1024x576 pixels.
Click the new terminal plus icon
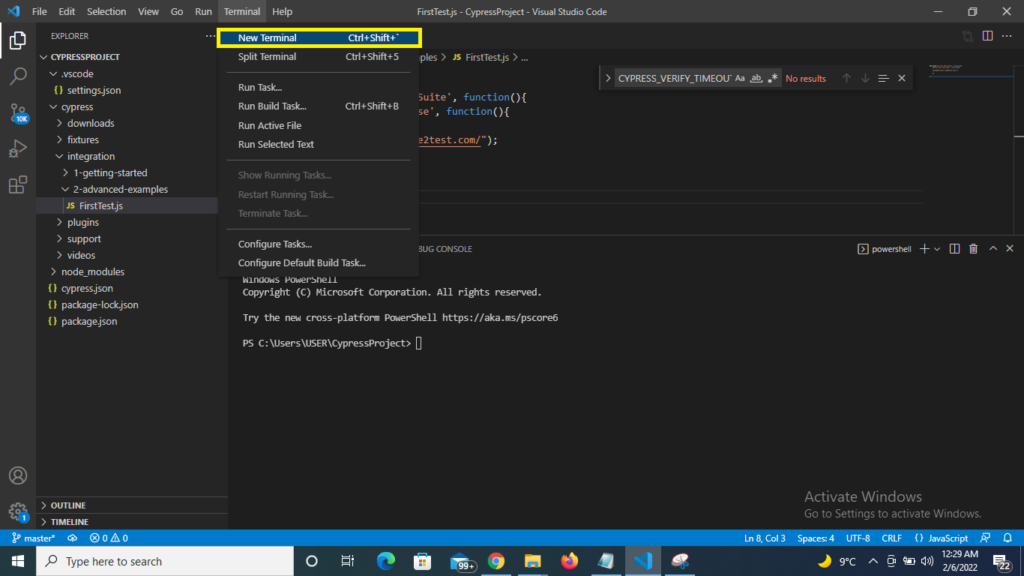coord(924,249)
